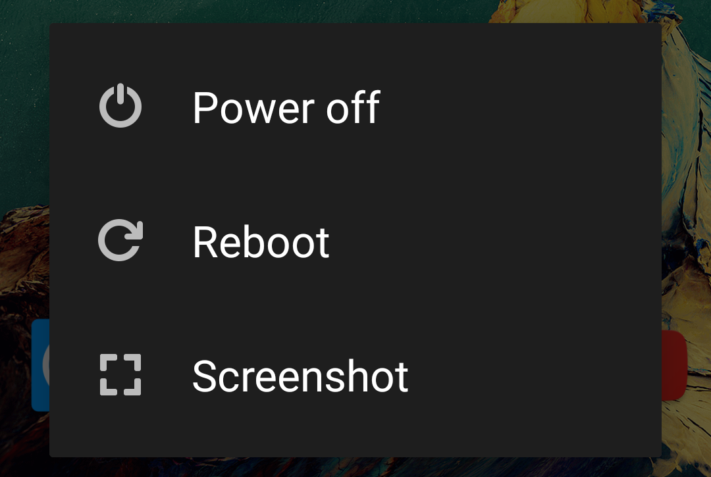
Task: Restart the device using the Reboot entry
Action: point(355,241)
